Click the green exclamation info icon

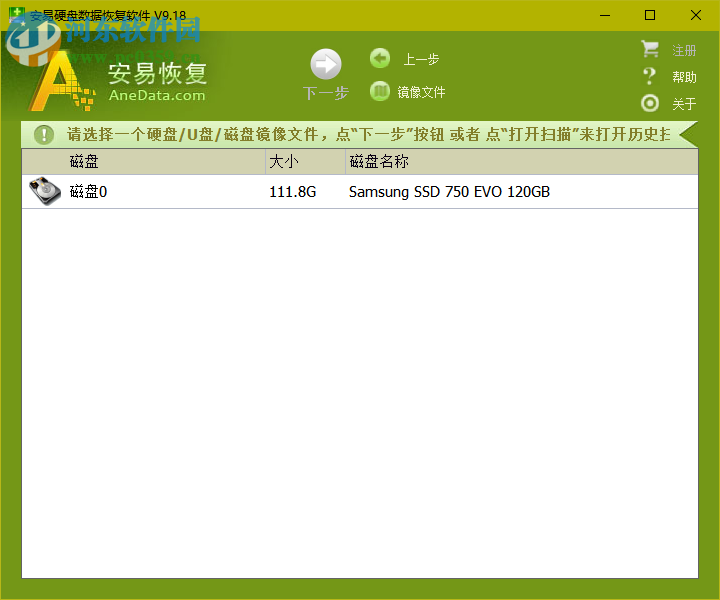click(44, 135)
